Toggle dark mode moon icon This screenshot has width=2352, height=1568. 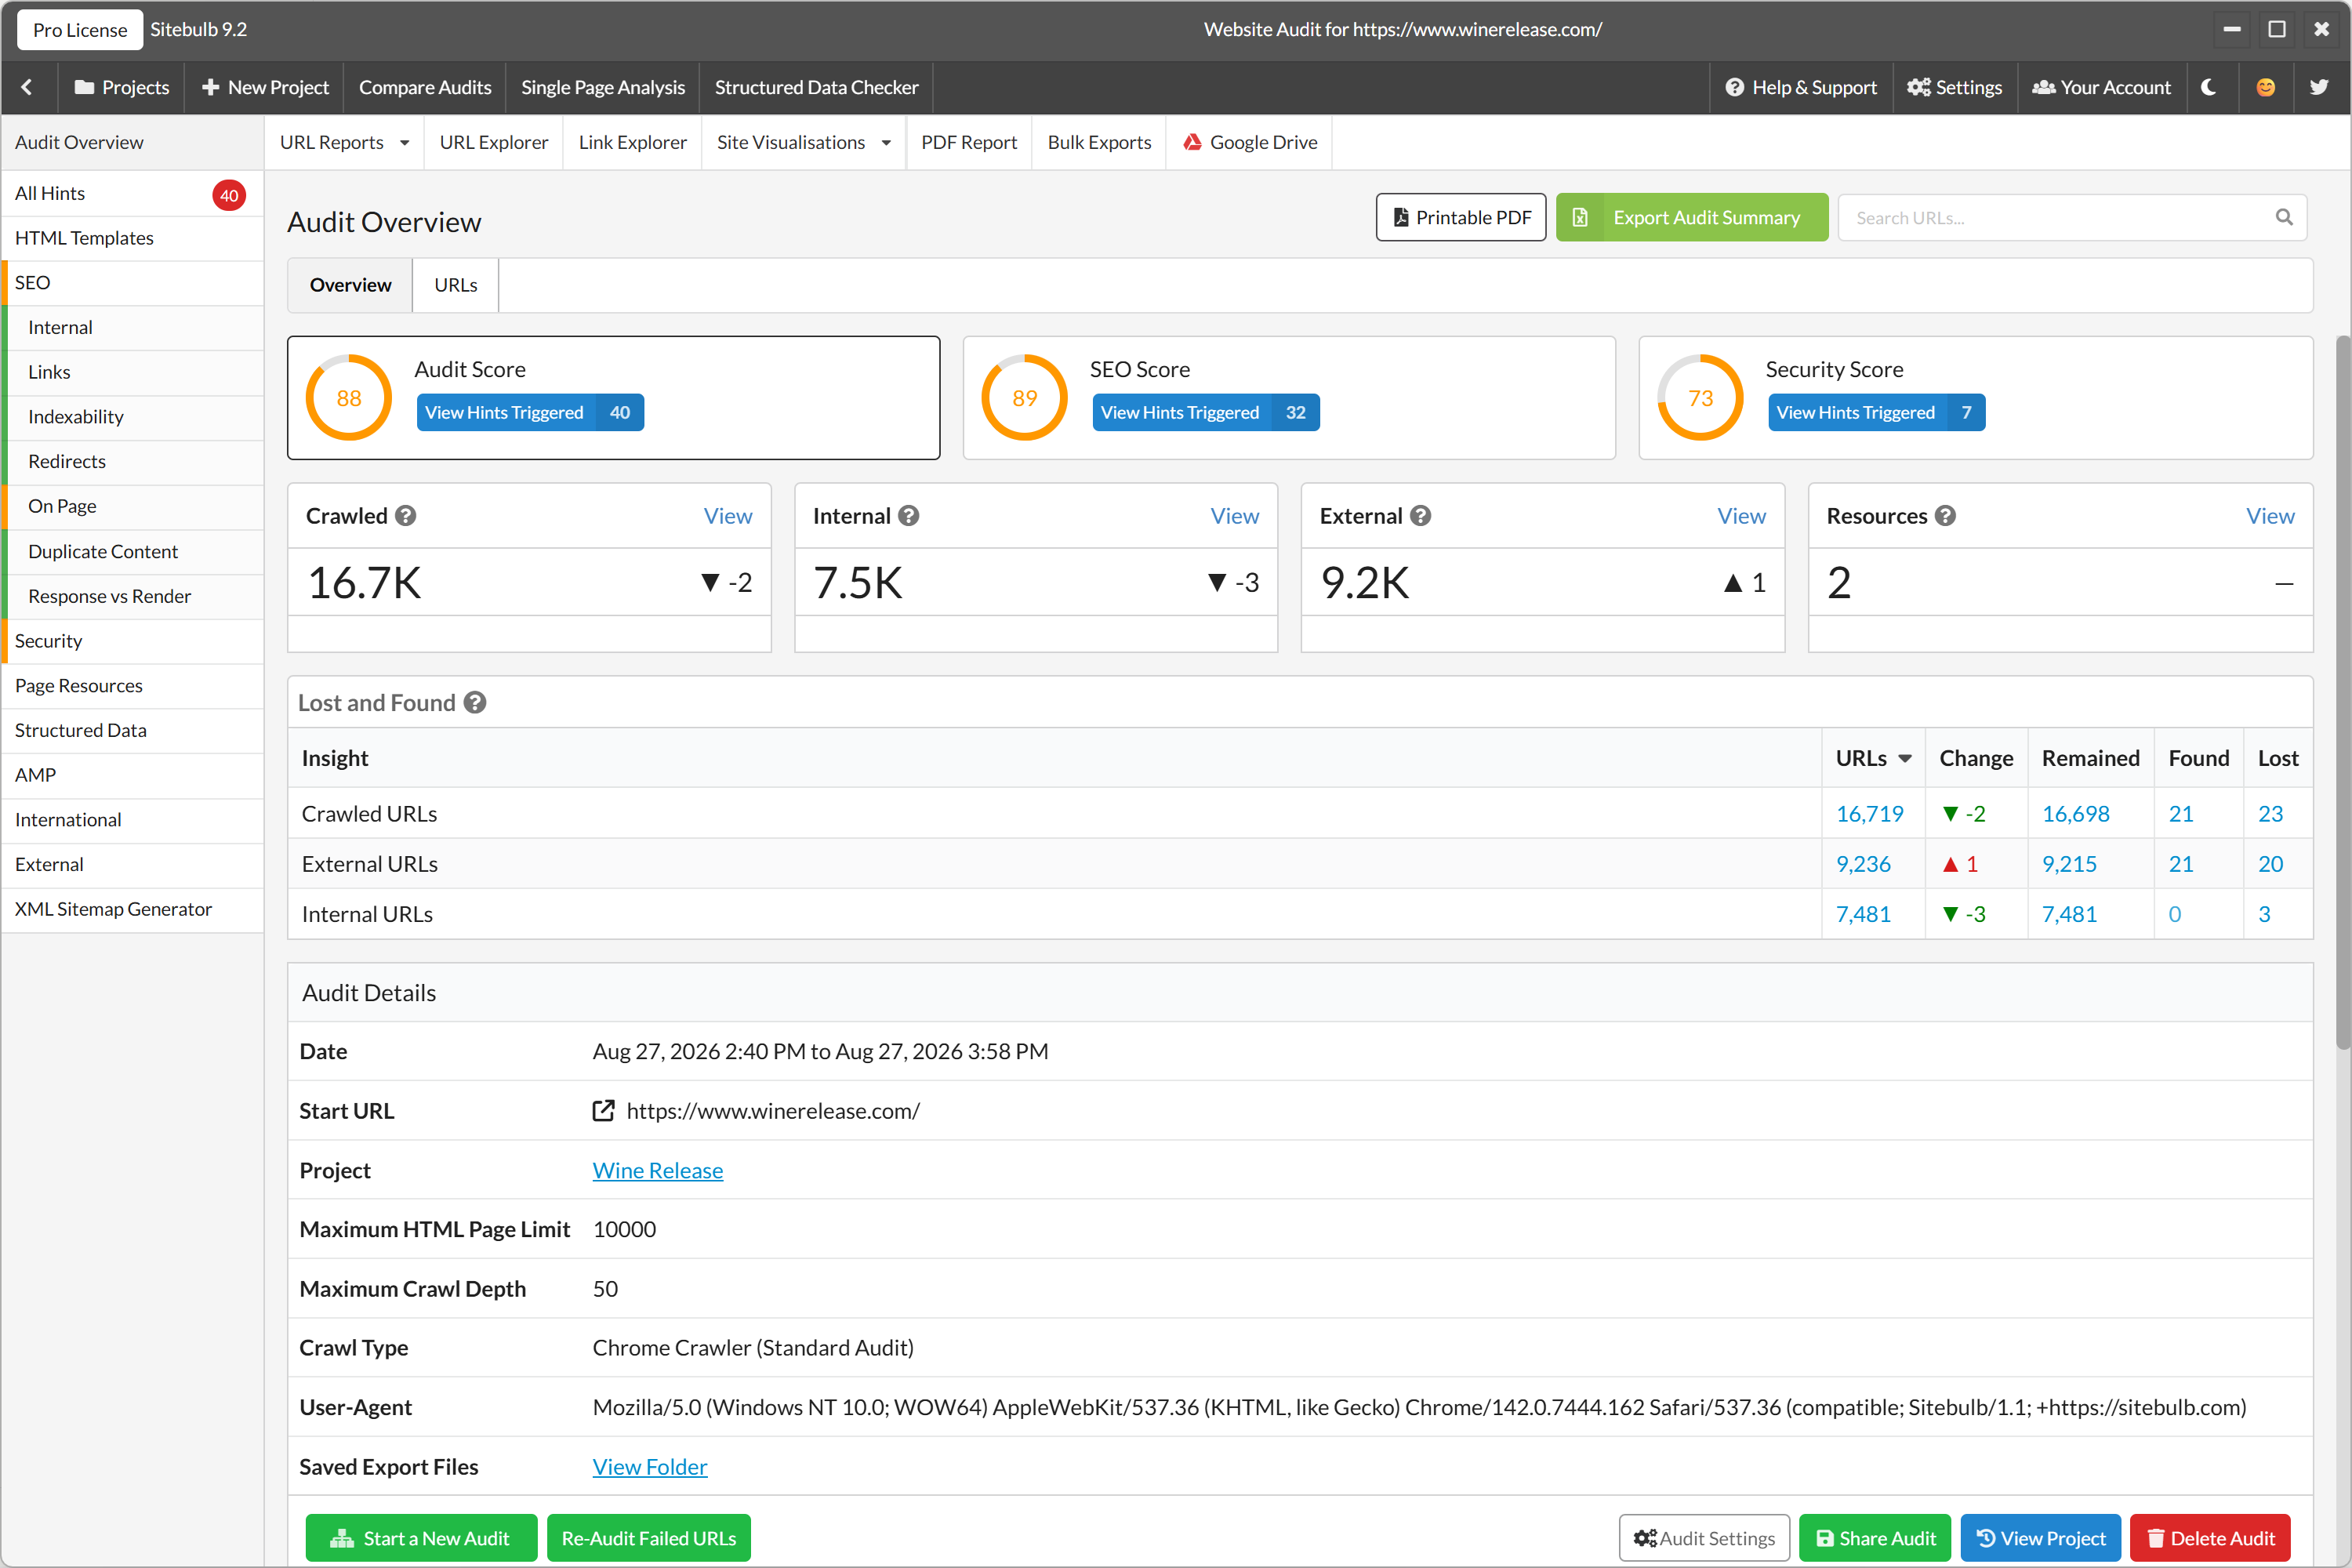click(2209, 87)
